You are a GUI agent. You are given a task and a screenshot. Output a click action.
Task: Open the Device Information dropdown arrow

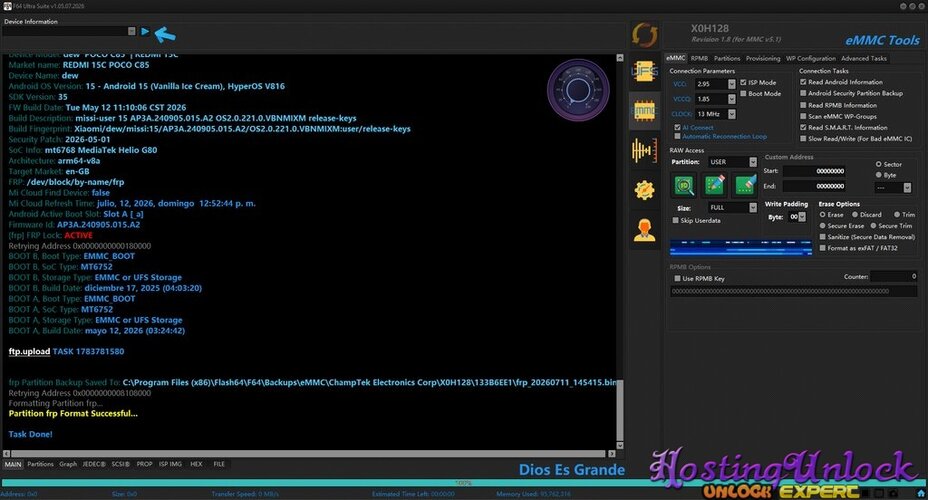pos(131,31)
